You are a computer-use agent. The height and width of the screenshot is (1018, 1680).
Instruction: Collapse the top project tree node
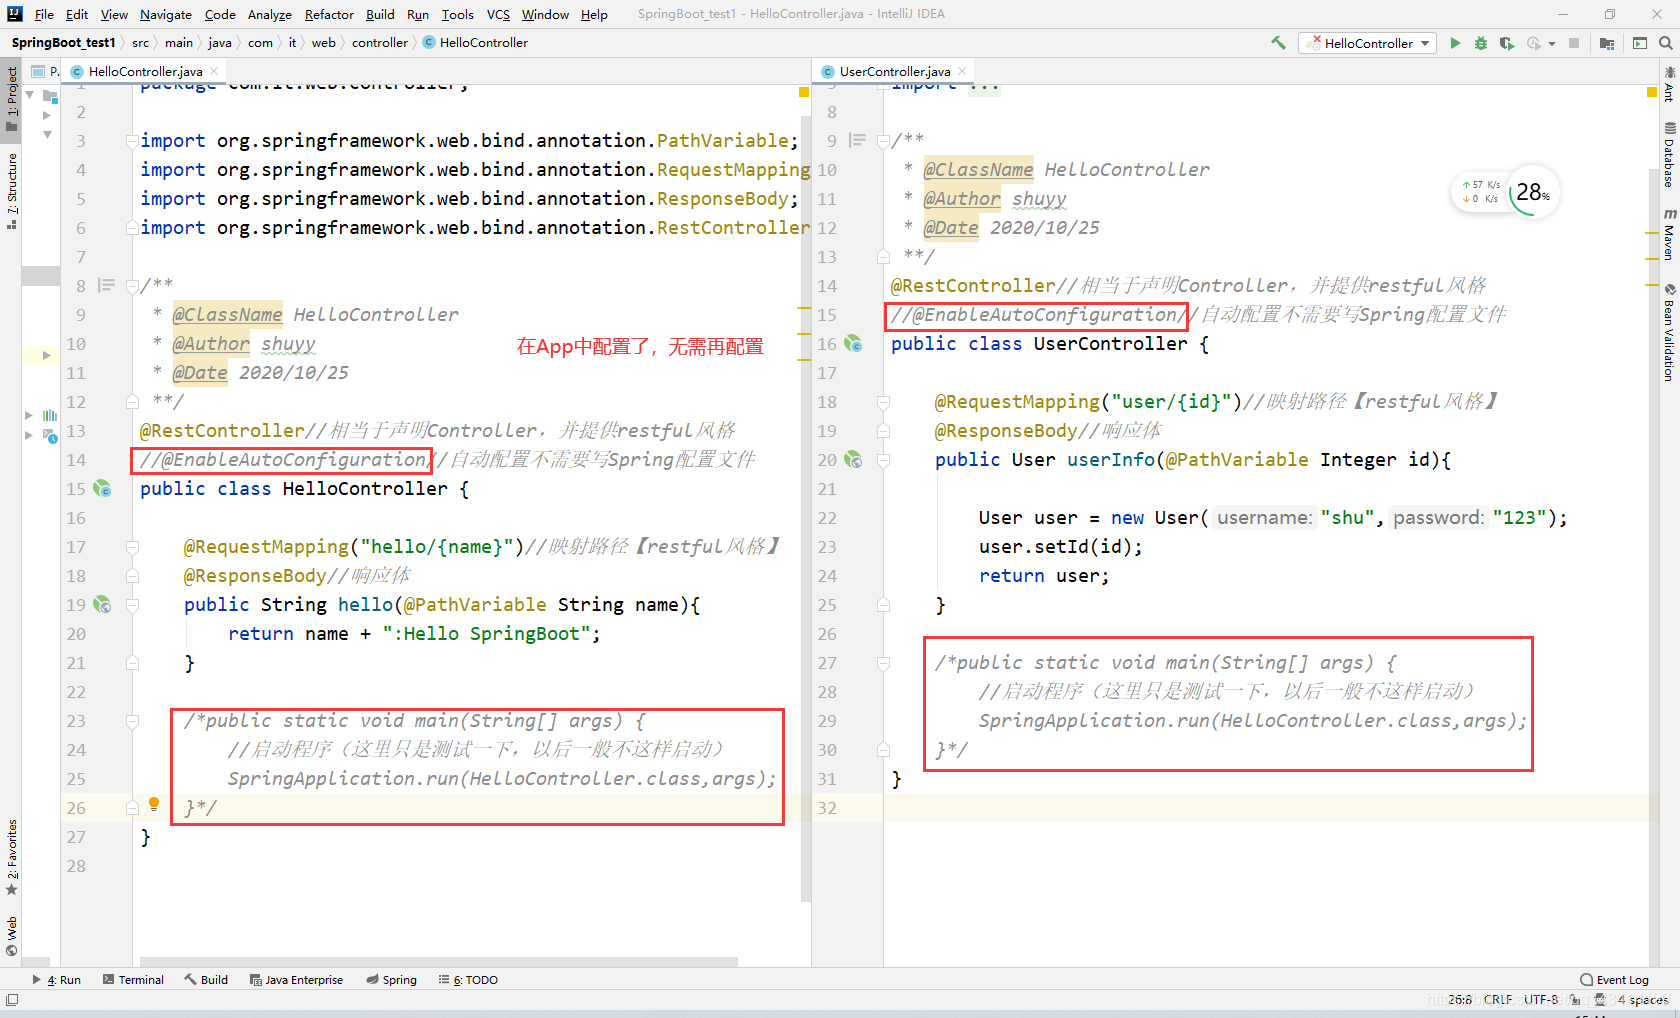pos(30,94)
